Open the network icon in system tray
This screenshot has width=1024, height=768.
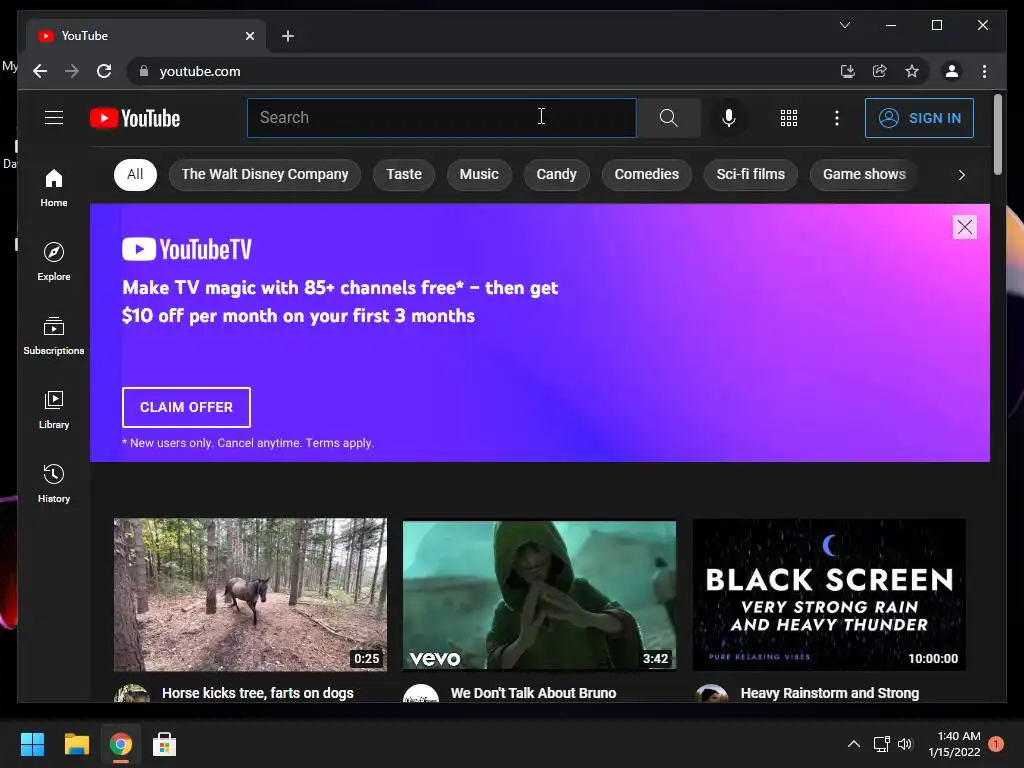(x=882, y=744)
